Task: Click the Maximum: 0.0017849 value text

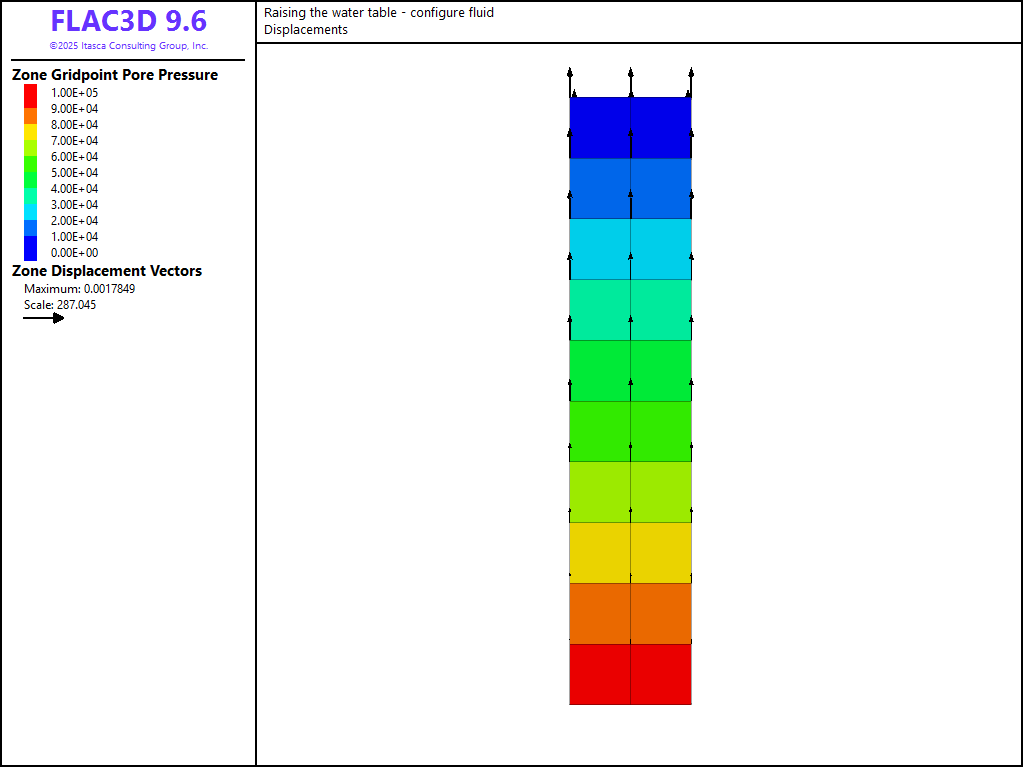Action: pyautogui.click(x=79, y=289)
